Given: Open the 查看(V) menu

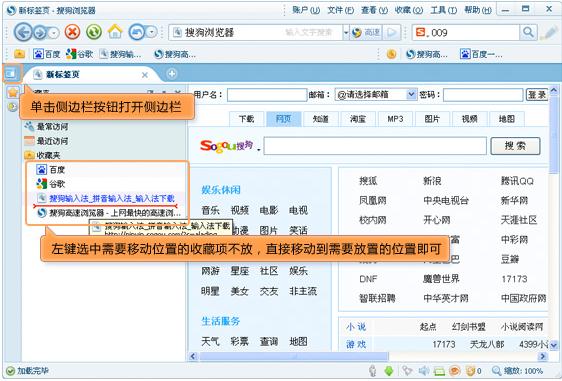Looking at the screenshot, I should coord(374,10).
